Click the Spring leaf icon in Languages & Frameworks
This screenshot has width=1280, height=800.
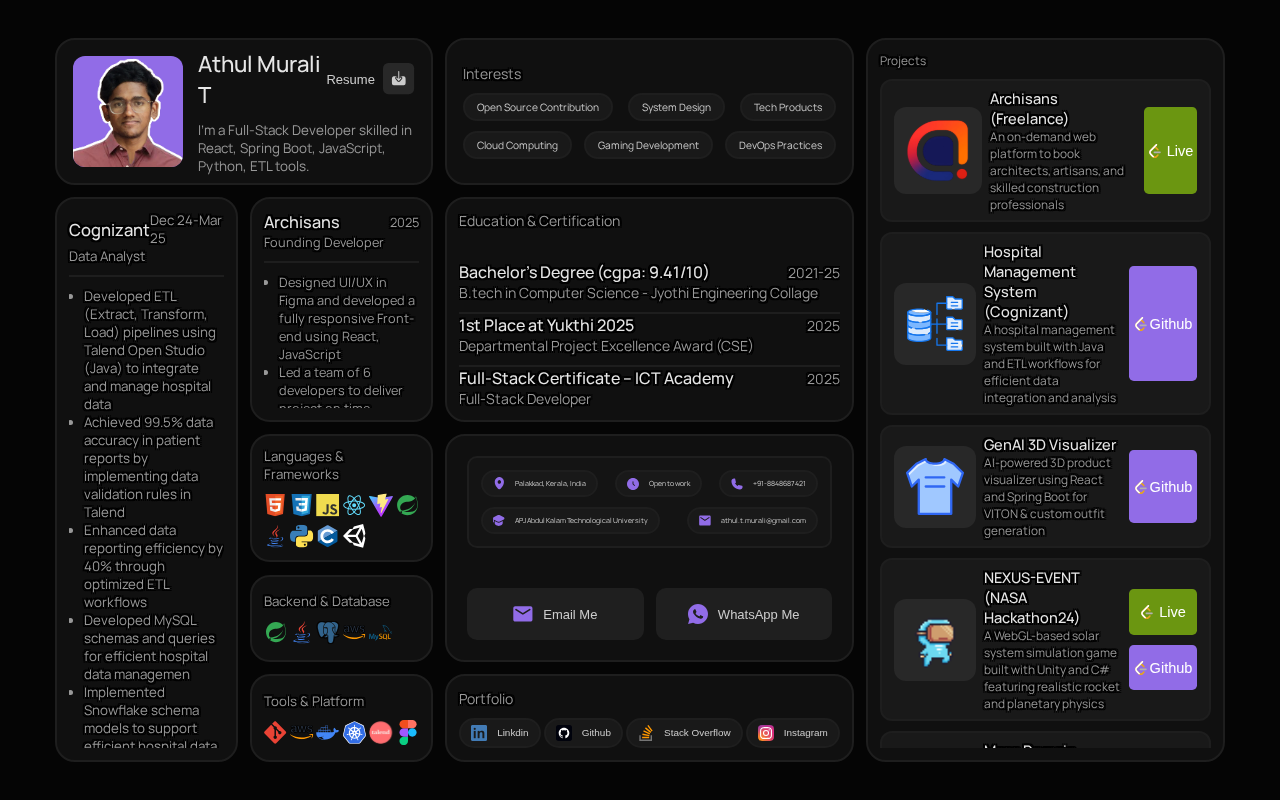pos(407,505)
